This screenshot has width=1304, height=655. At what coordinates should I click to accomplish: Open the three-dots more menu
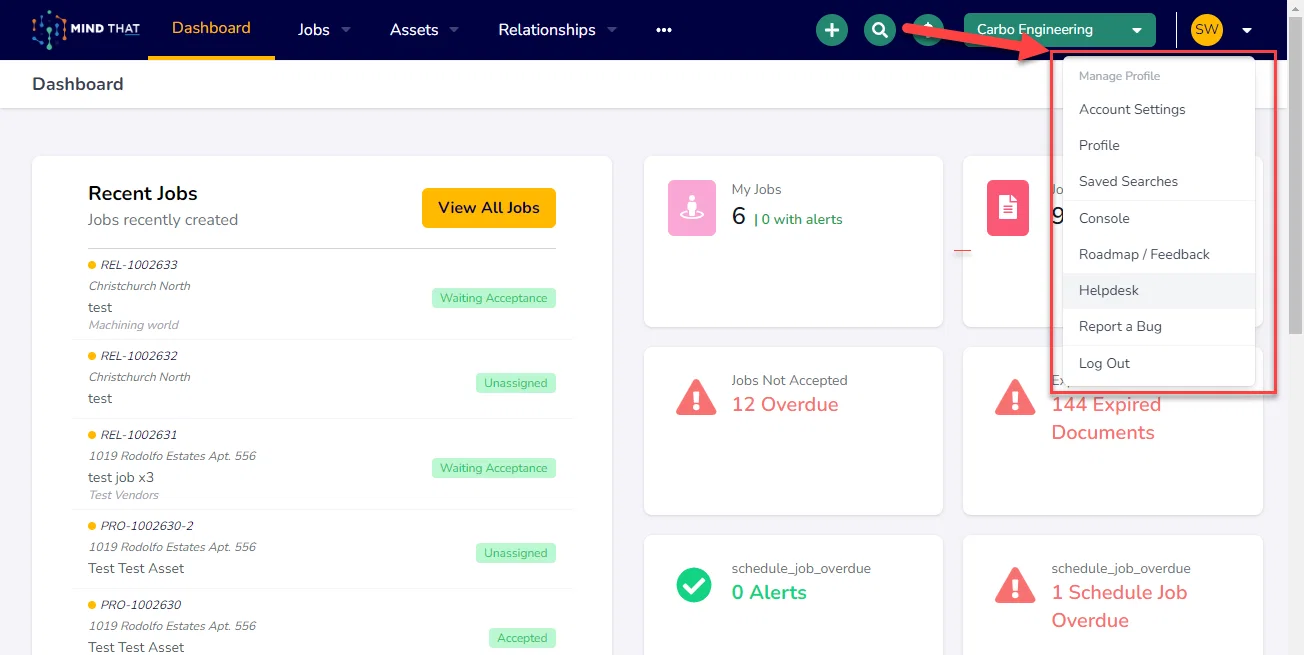664,30
